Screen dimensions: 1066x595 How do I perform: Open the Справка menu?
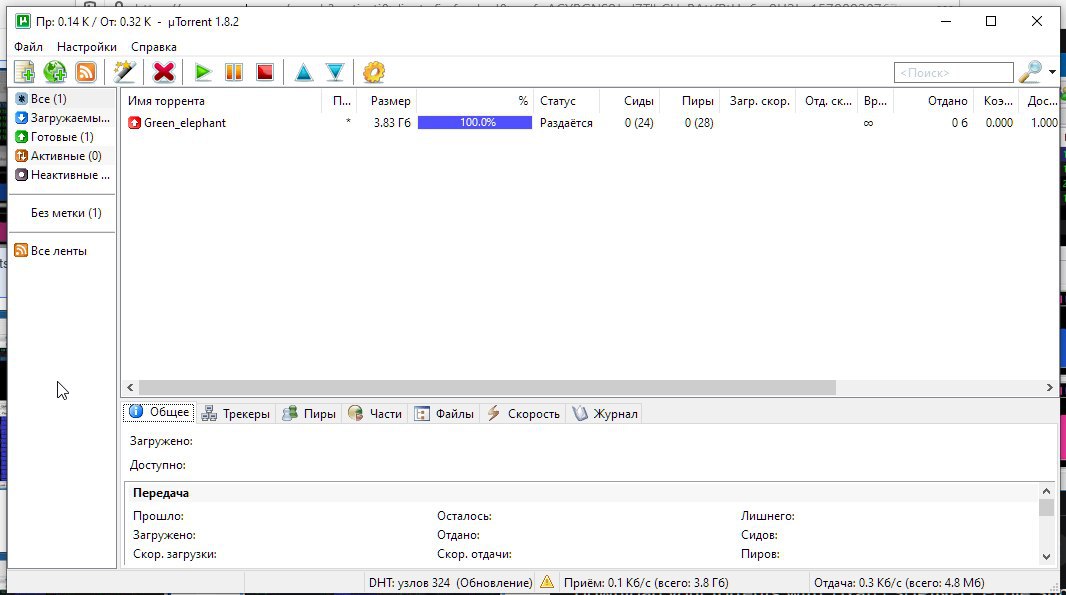[x=154, y=47]
